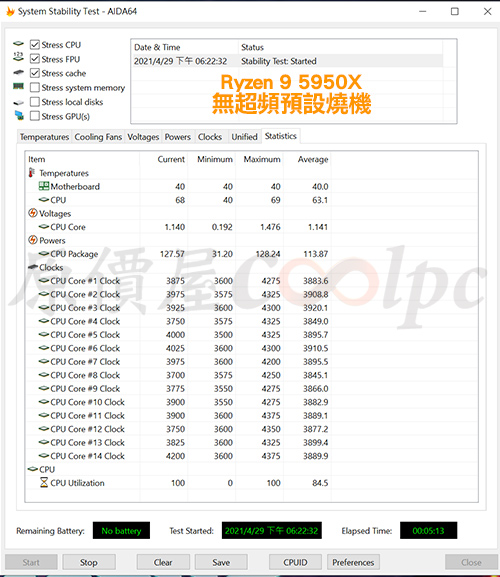Select the Unified tab

(244, 137)
